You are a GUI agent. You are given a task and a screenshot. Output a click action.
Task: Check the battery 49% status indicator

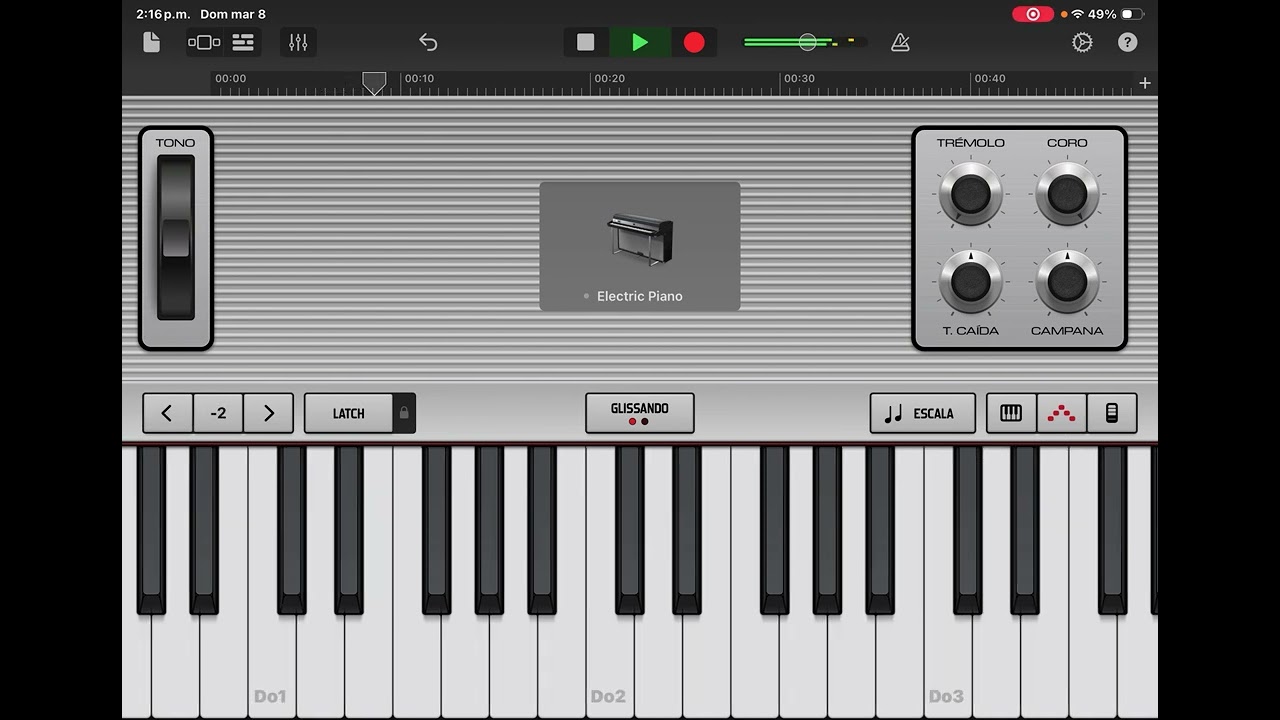point(1116,14)
